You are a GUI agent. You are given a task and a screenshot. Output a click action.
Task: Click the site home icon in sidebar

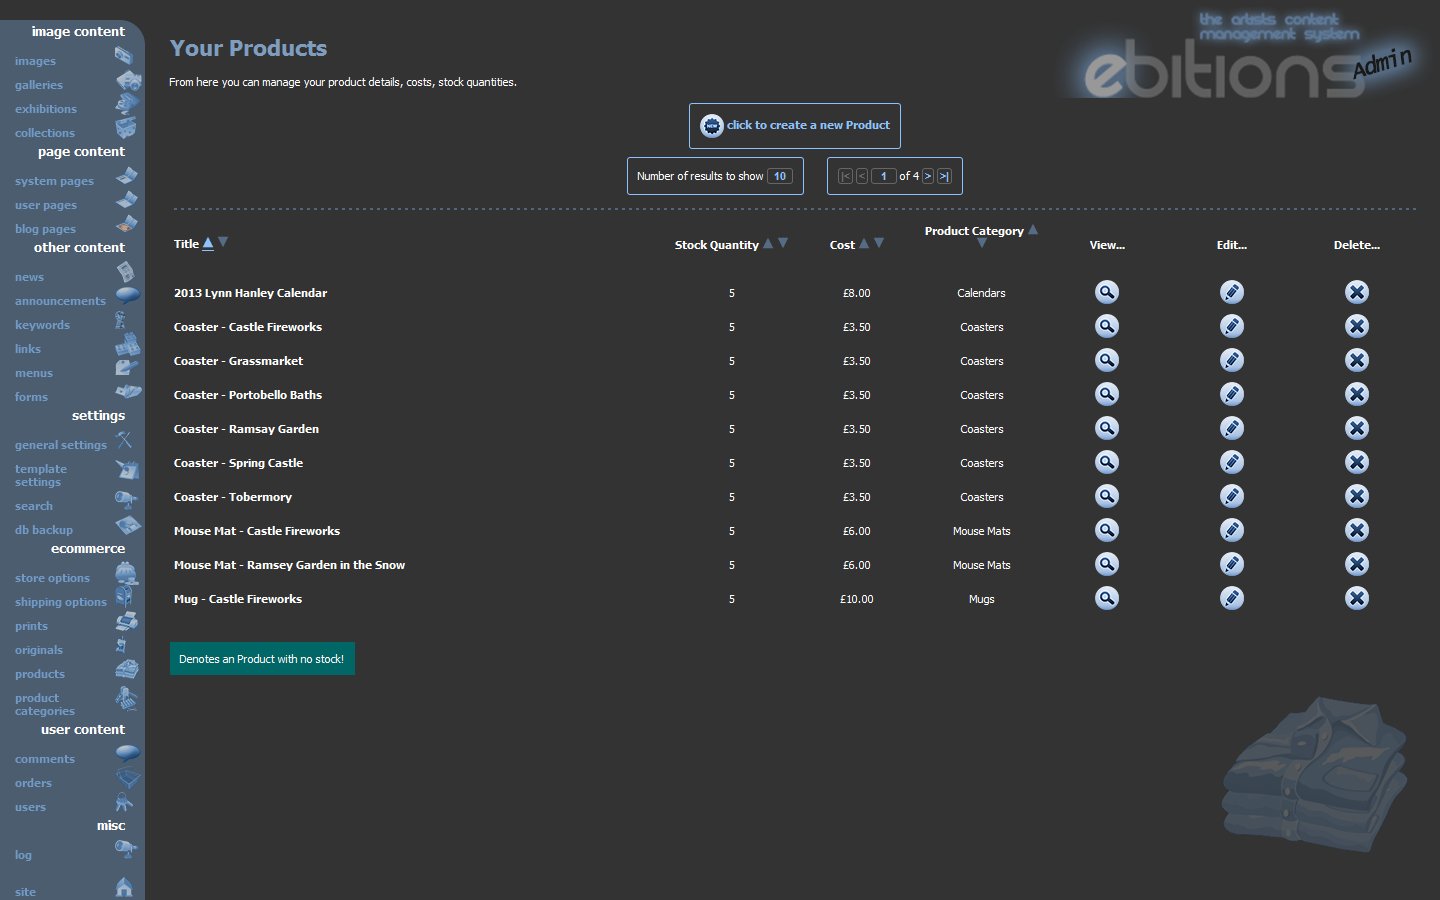click(x=124, y=887)
